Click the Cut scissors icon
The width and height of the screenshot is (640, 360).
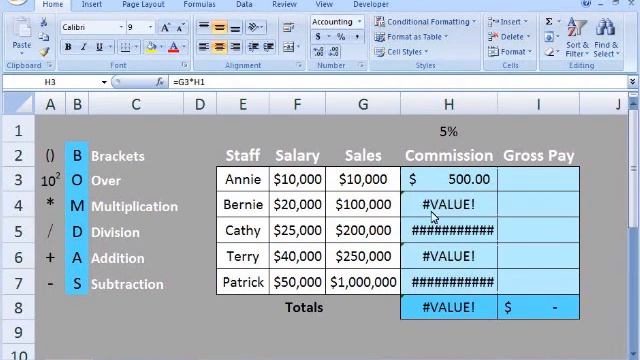(x=44, y=22)
